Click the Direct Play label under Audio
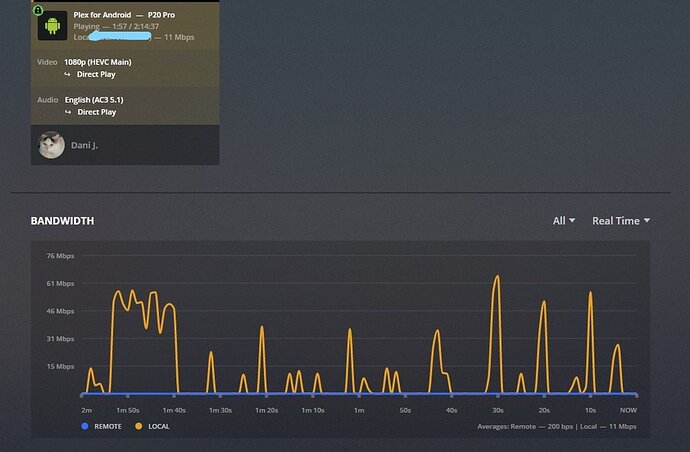Viewport: 690px width, 452px height. pos(97,112)
